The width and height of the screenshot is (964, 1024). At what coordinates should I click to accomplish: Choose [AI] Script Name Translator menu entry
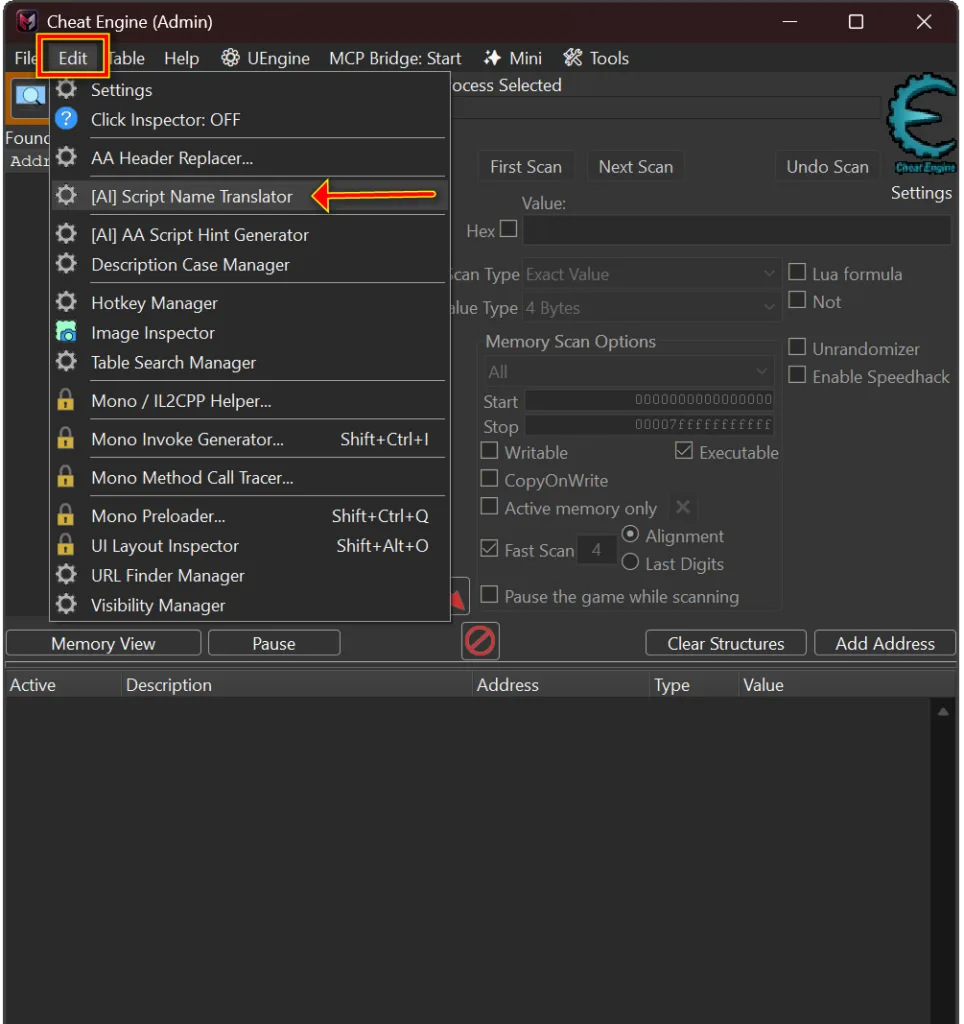(x=248, y=197)
